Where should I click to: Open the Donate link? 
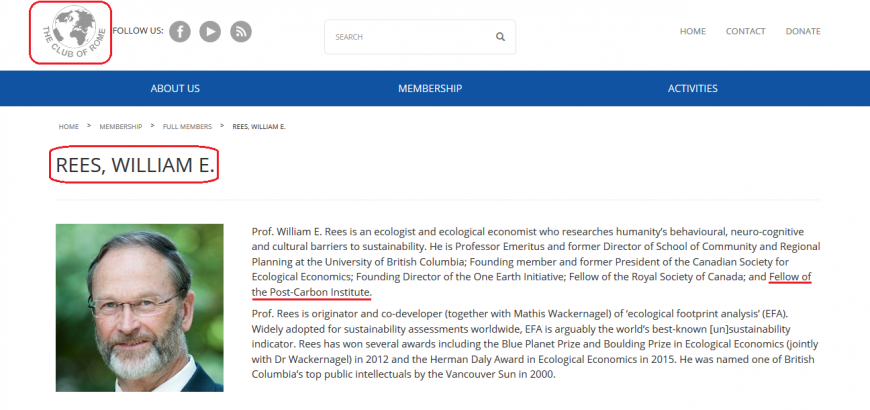803,32
